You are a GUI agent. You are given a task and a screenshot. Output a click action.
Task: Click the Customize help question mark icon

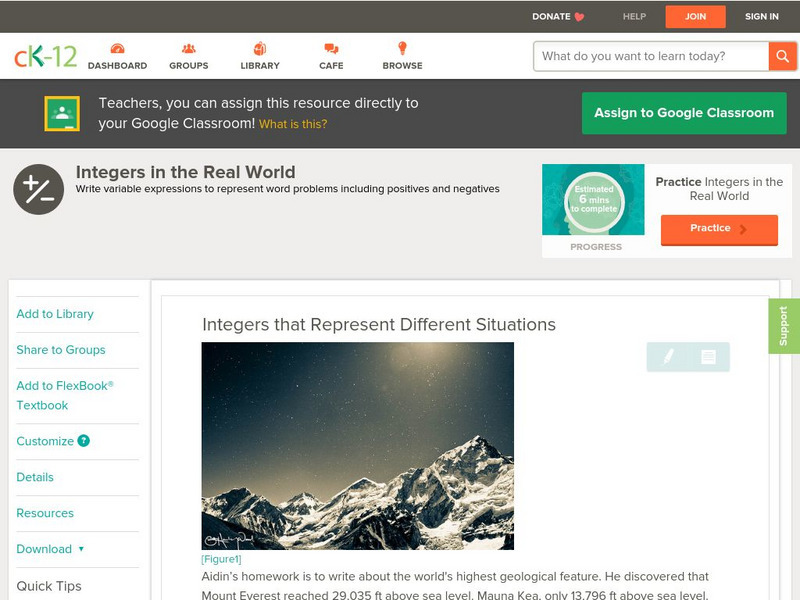[x=84, y=441]
